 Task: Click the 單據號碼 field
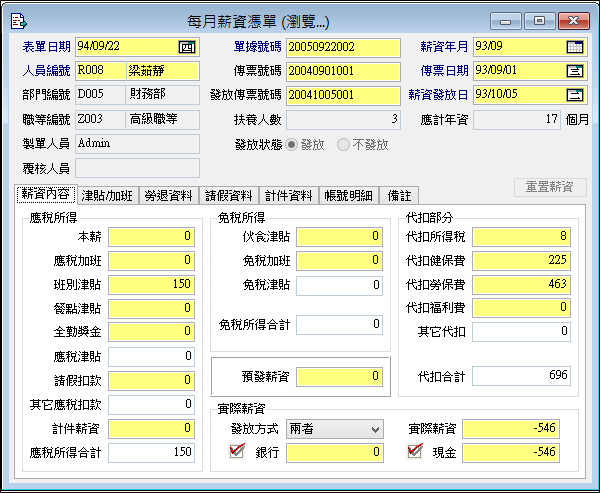tap(342, 47)
